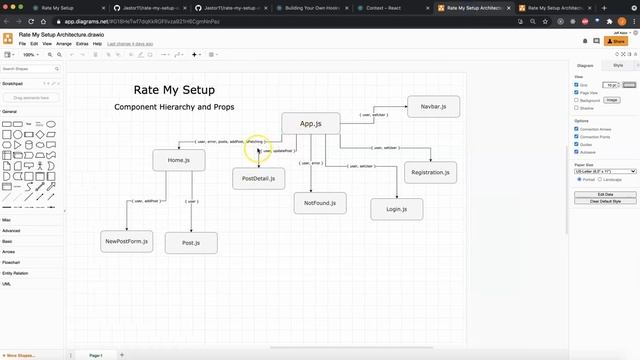Open the browser extensions puzzle icon
This screenshot has height=360, width=640.
[609, 21]
